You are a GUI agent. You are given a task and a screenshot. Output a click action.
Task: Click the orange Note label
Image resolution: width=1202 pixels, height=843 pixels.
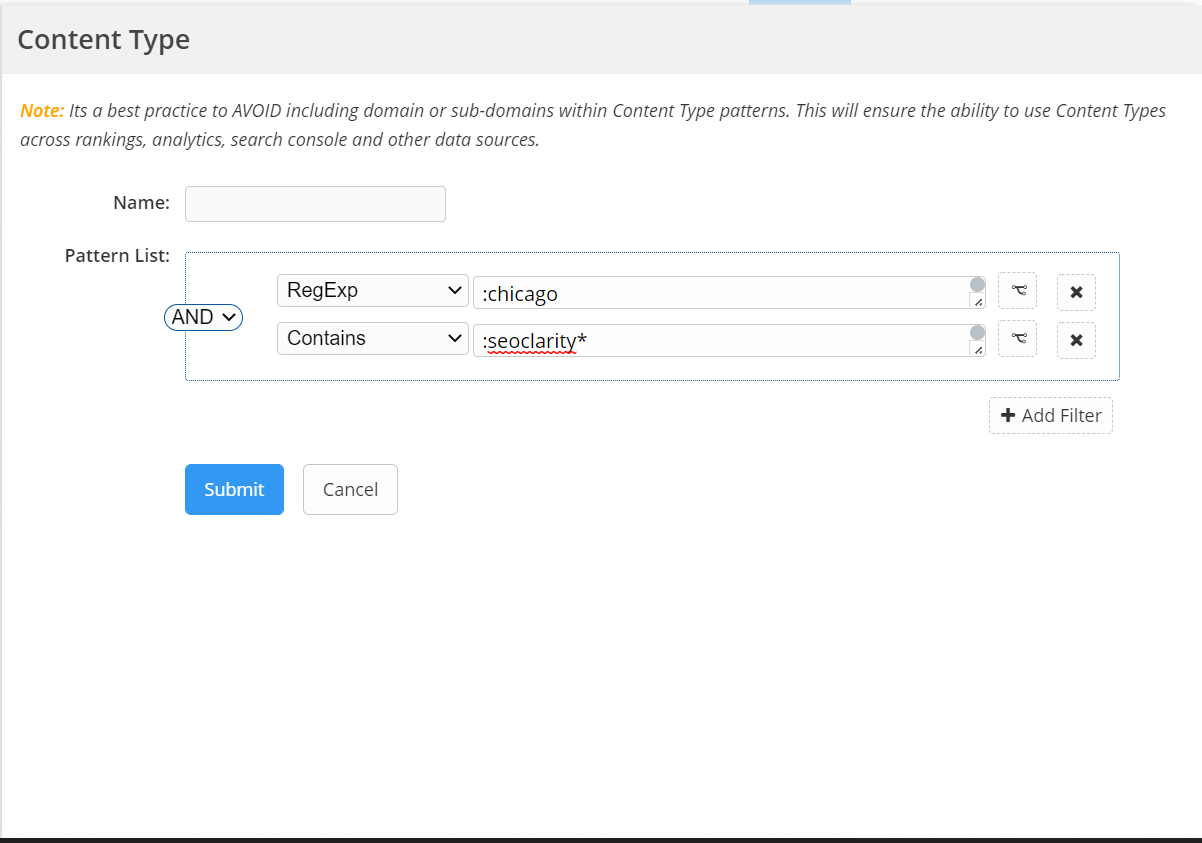click(x=42, y=110)
